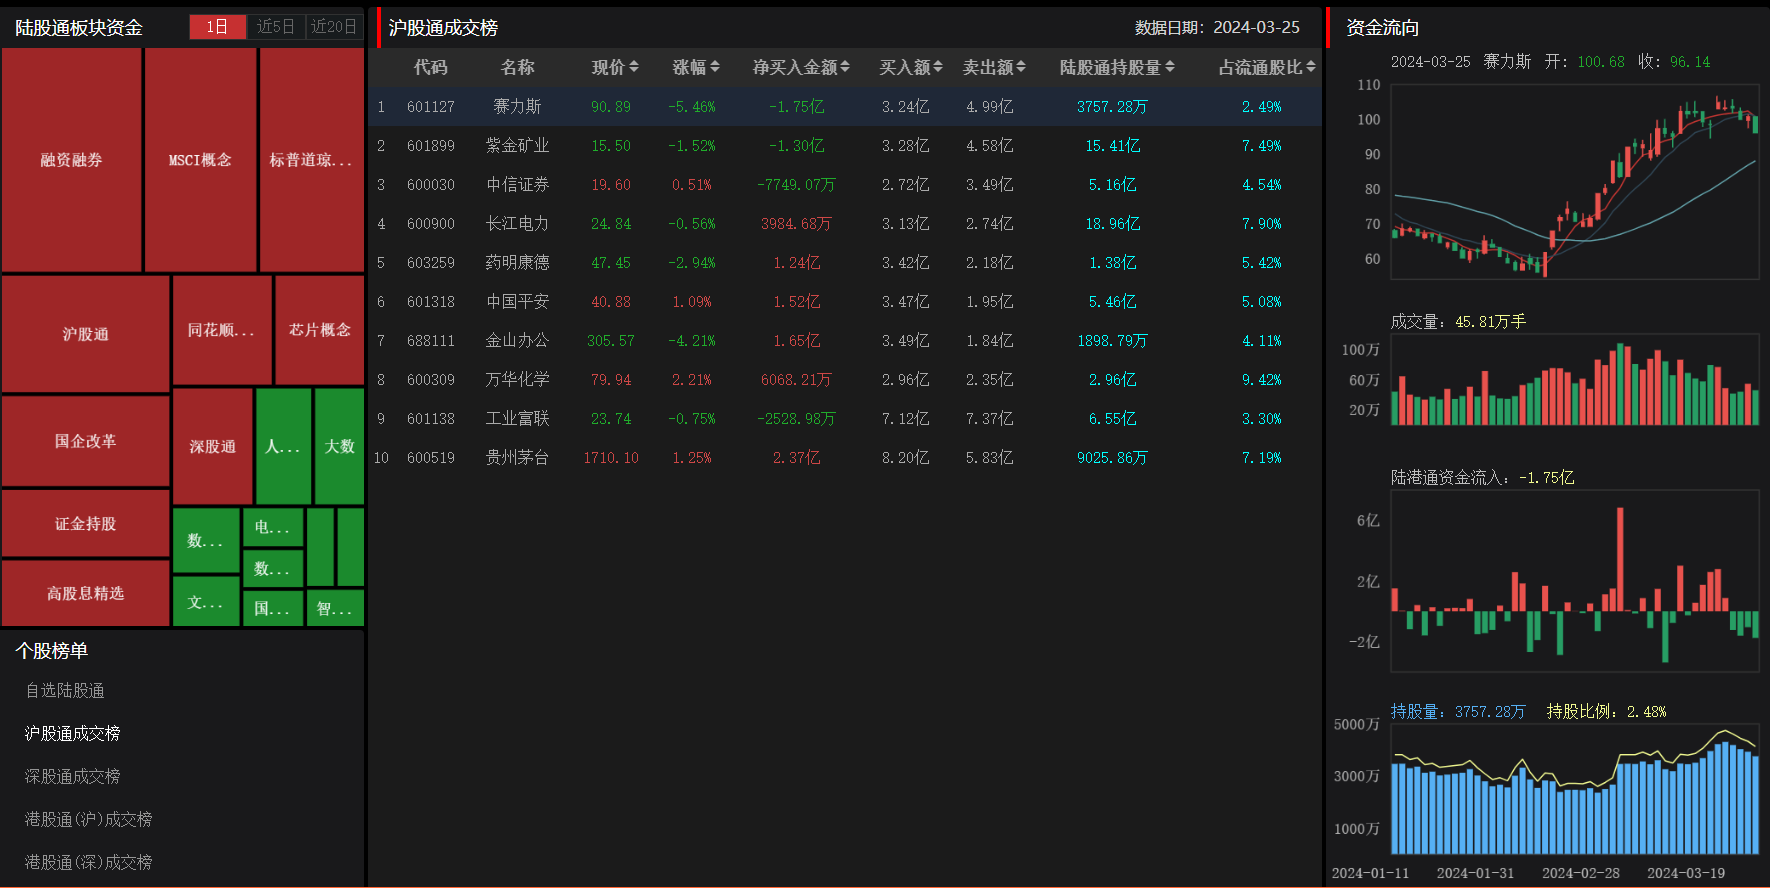
Task: Select the 药明康德 stock row
Action: click(845, 262)
